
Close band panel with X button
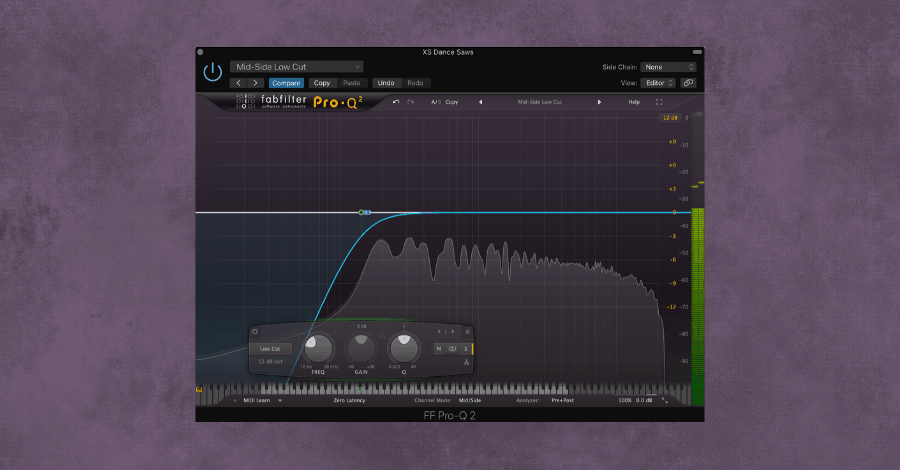pos(468,332)
